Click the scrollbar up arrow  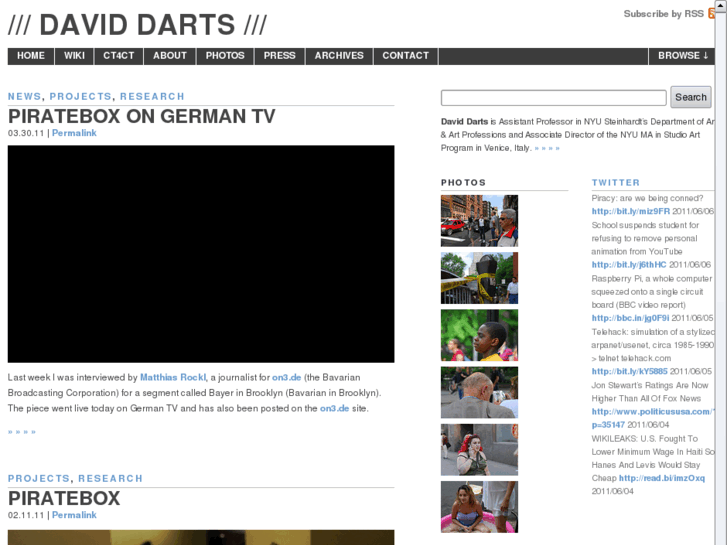[x=722, y=5]
